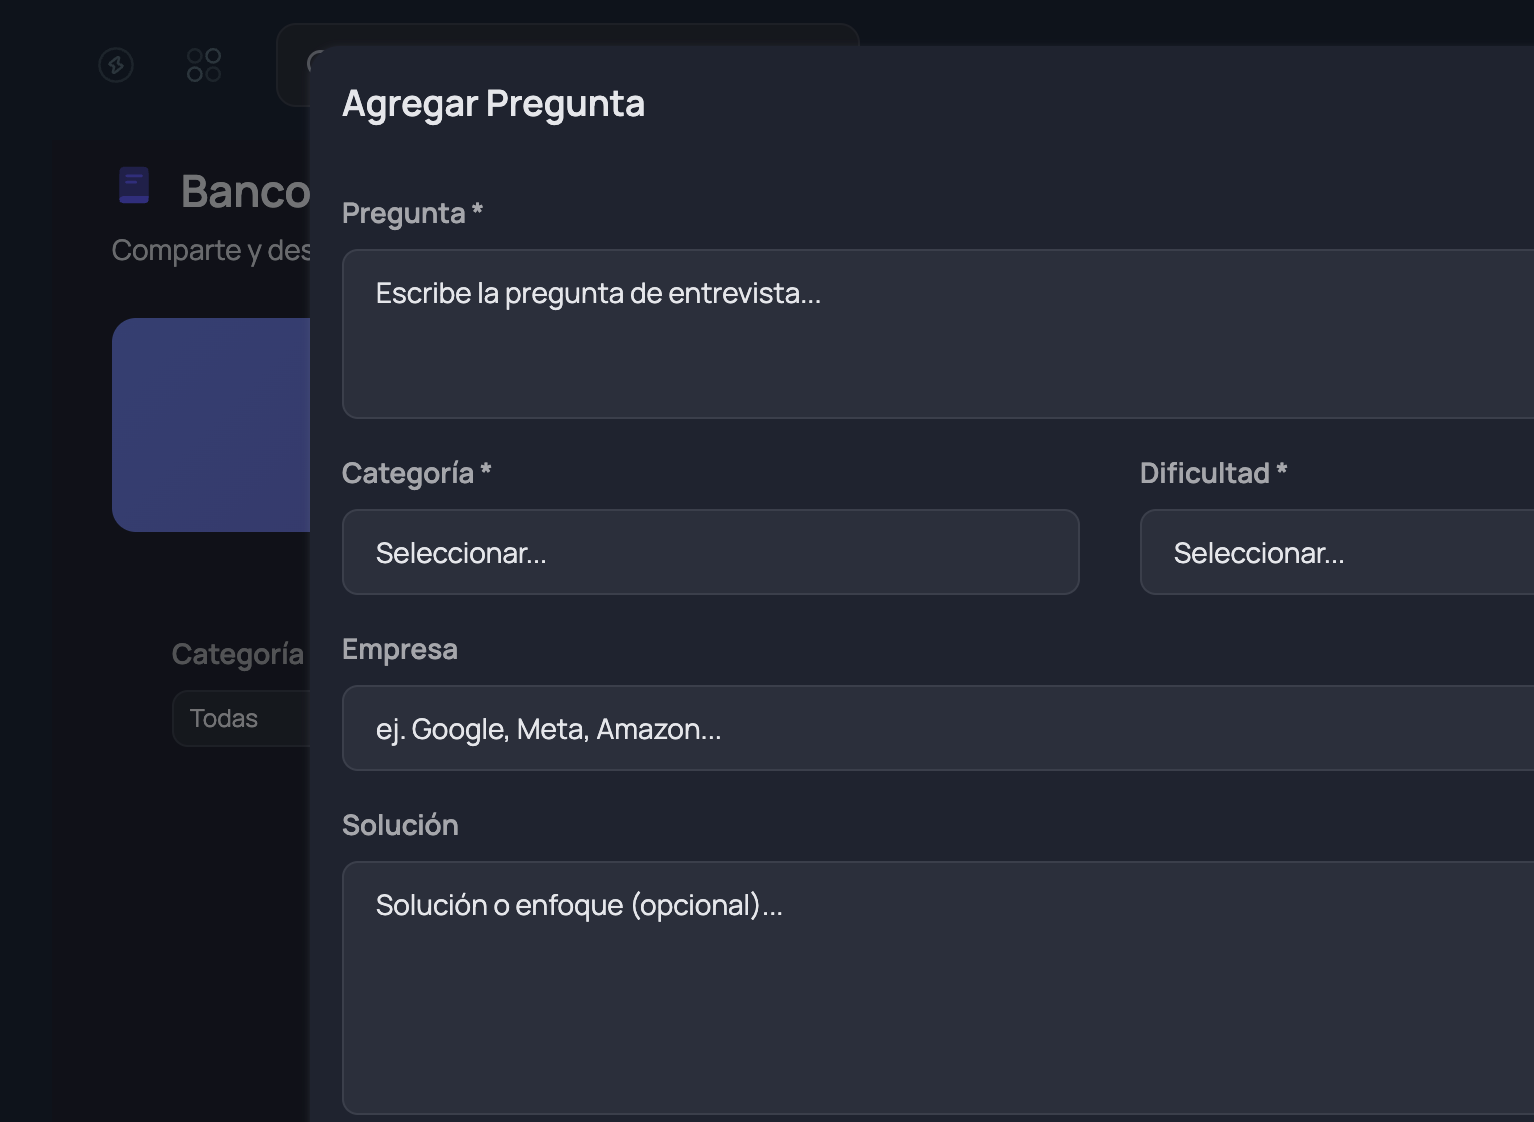Click the Empresa section label
The width and height of the screenshot is (1534, 1122).
[400, 648]
